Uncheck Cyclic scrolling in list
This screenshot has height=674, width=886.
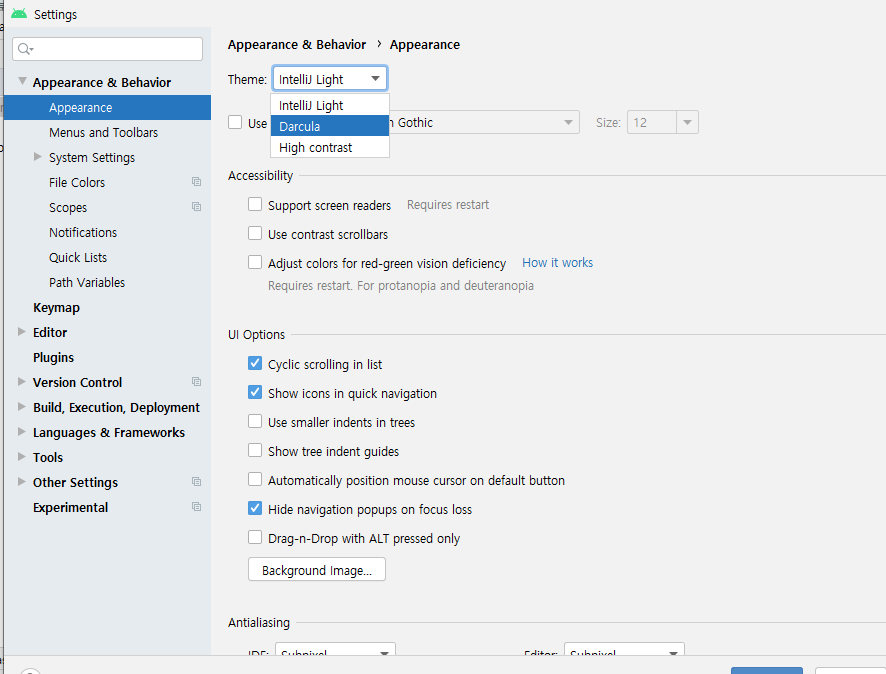[255, 363]
